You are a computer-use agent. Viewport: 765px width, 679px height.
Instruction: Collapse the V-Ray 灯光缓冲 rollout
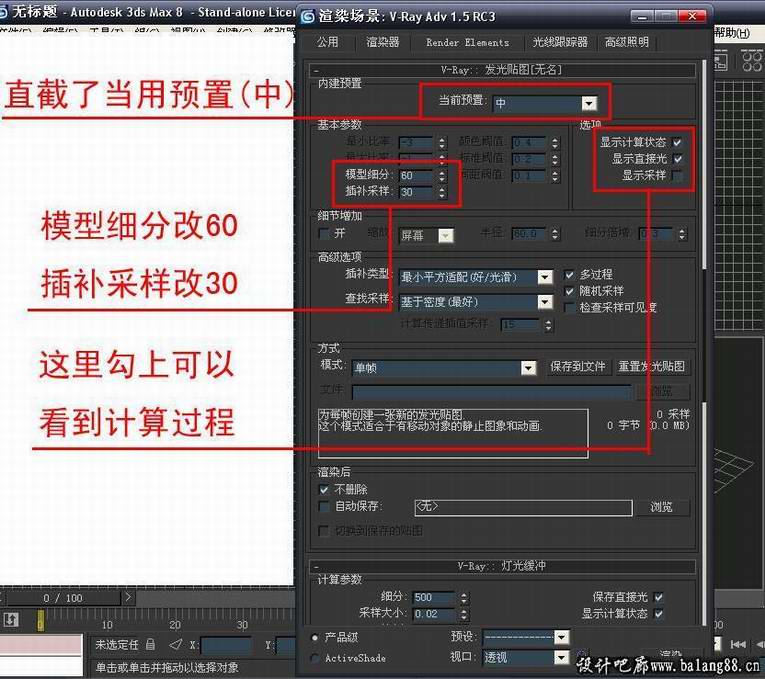[x=502, y=566]
